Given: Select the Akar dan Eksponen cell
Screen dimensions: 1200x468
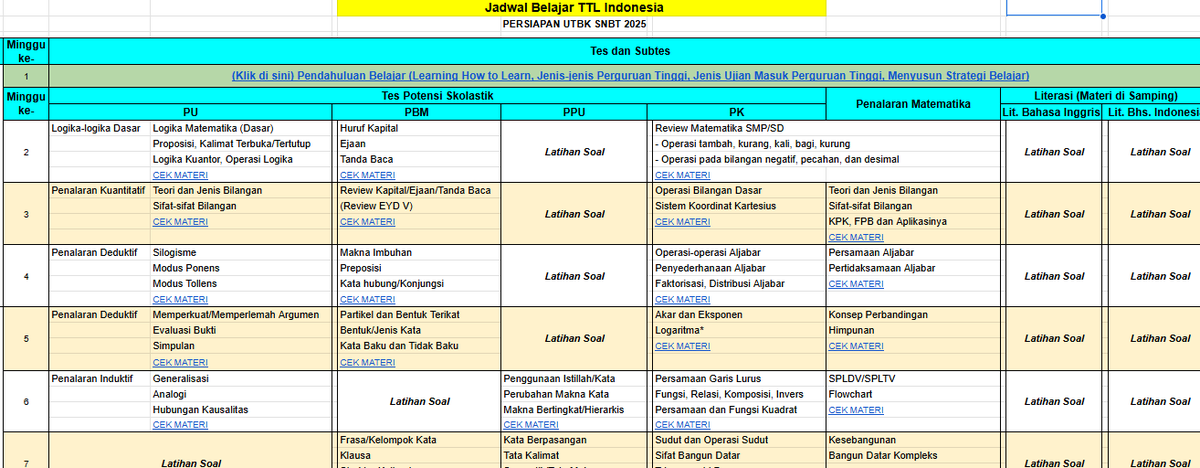Looking at the screenshot, I should click(x=738, y=315).
